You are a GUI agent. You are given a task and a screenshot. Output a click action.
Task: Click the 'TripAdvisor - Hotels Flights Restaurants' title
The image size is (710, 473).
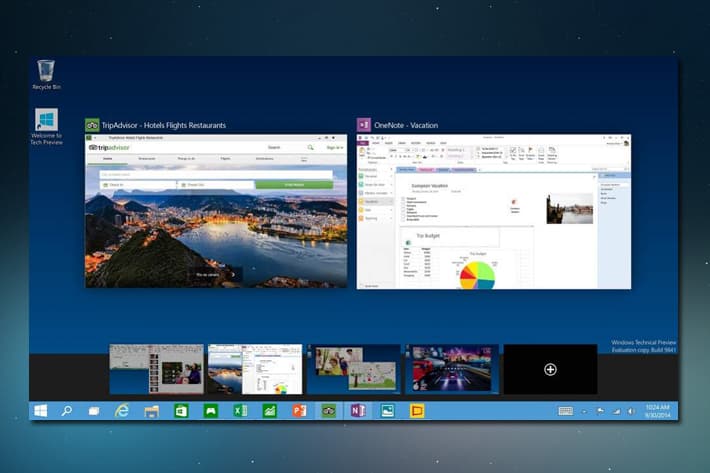[x=163, y=125]
